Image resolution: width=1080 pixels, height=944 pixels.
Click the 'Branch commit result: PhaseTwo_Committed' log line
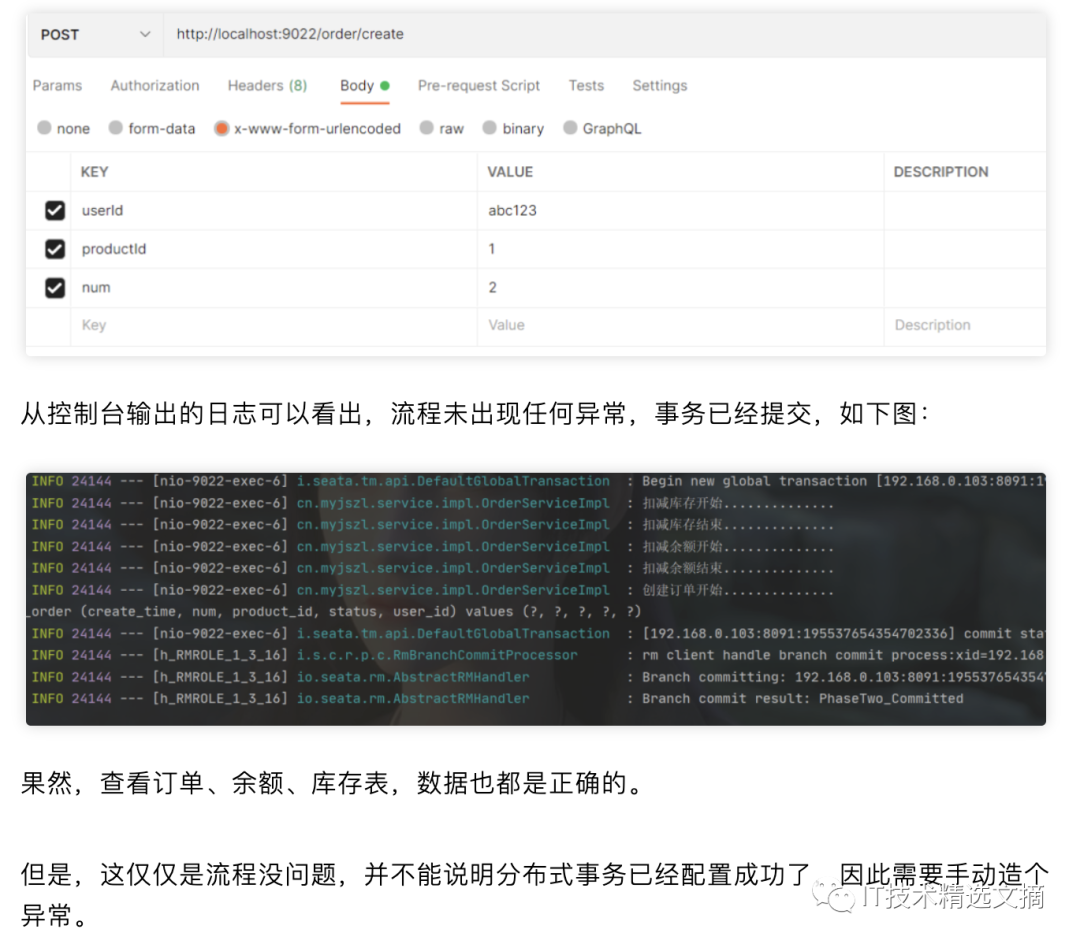click(497, 699)
